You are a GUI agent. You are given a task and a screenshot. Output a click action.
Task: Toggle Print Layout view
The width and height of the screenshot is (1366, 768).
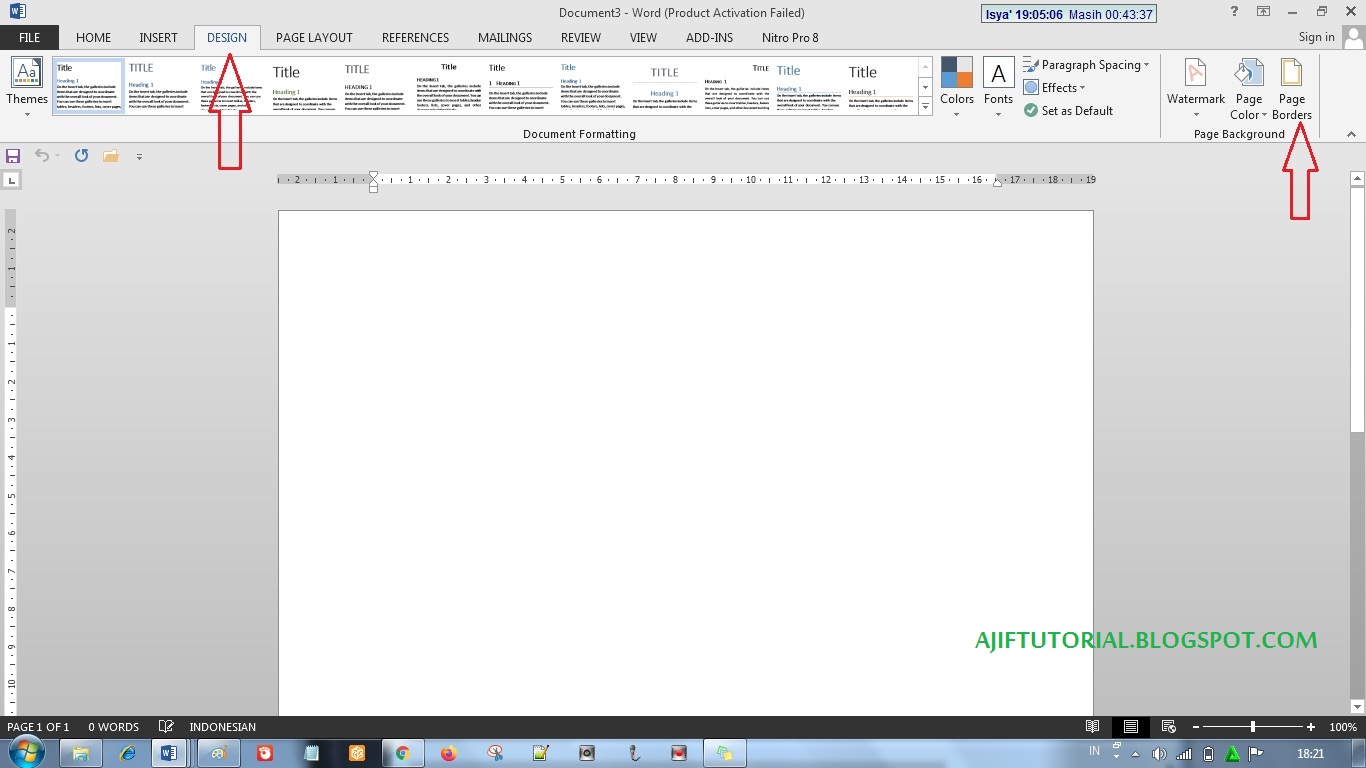click(1131, 726)
